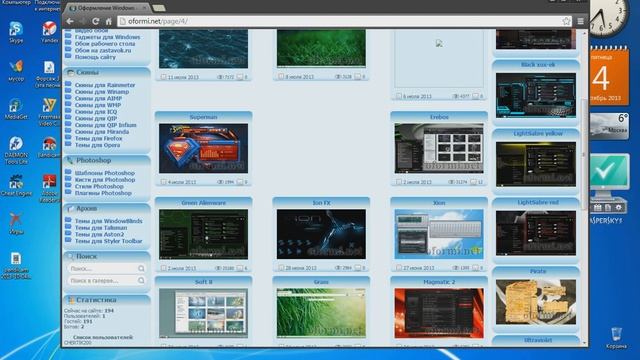Click the new tab button
The height and width of the screenshot is (360, 640).
pos(158,8)
